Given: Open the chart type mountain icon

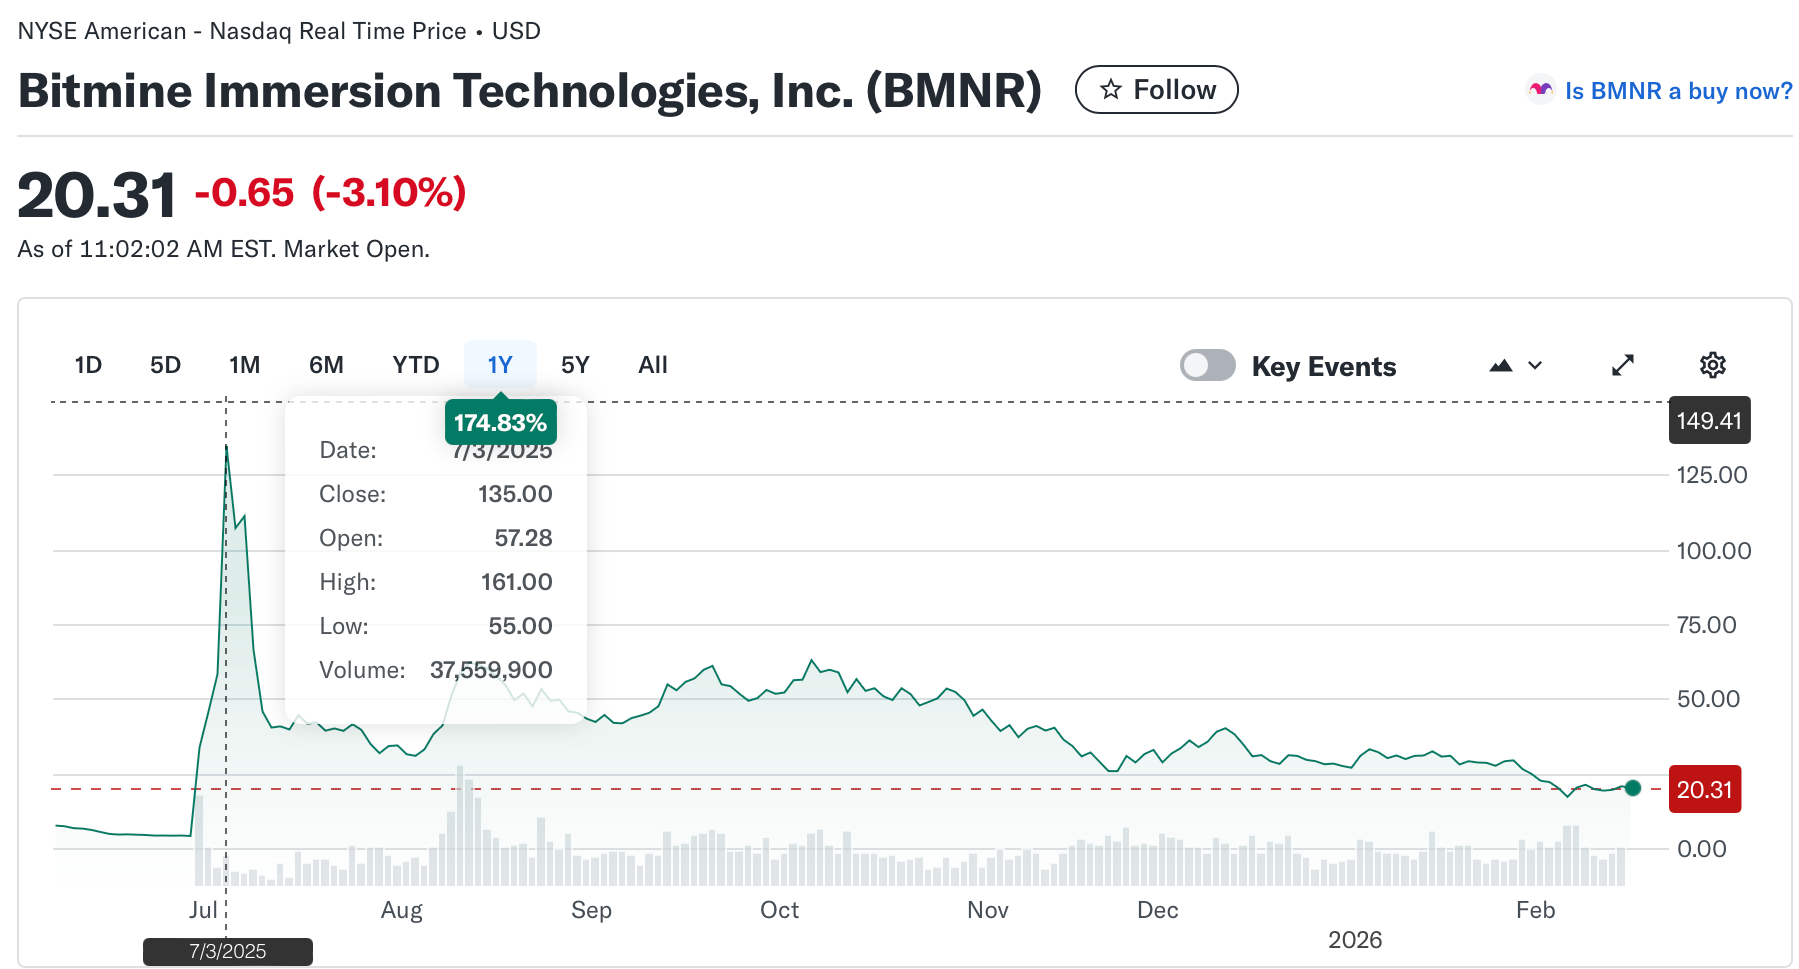Looking at the screenshot, I should [x=1501, y=365].
